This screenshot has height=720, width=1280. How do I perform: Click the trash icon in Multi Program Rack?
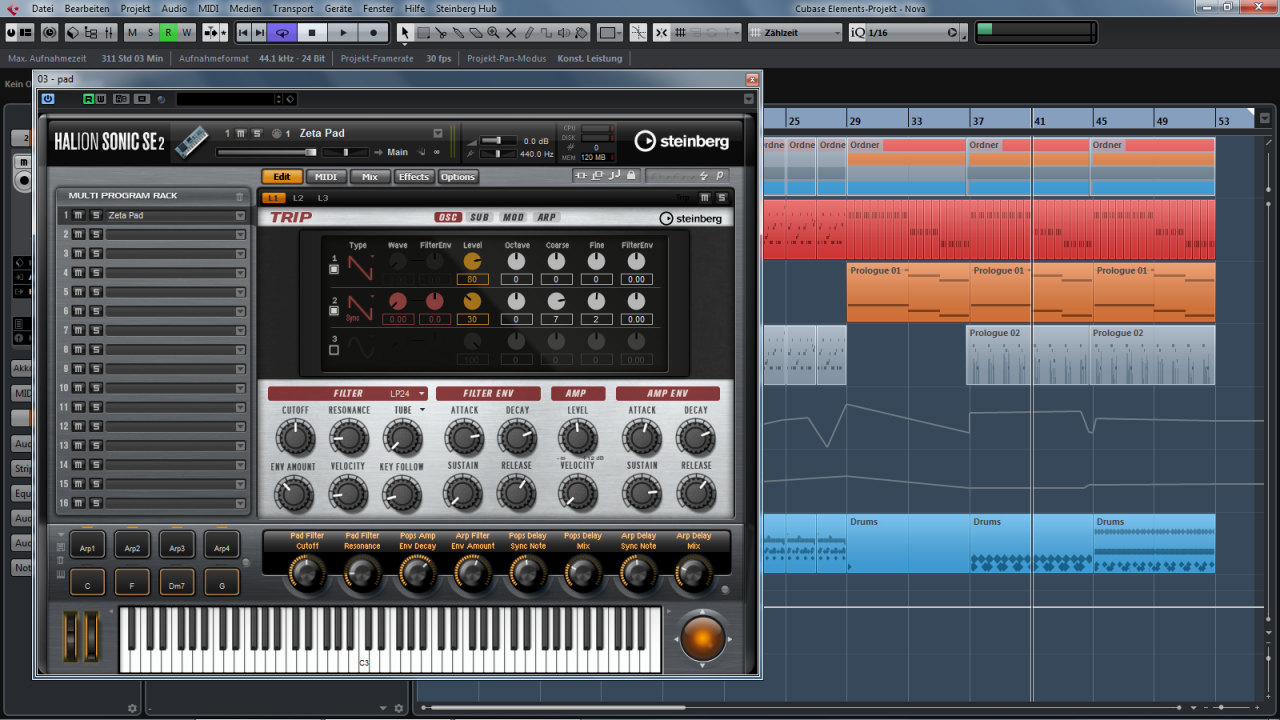click(239, 196)
